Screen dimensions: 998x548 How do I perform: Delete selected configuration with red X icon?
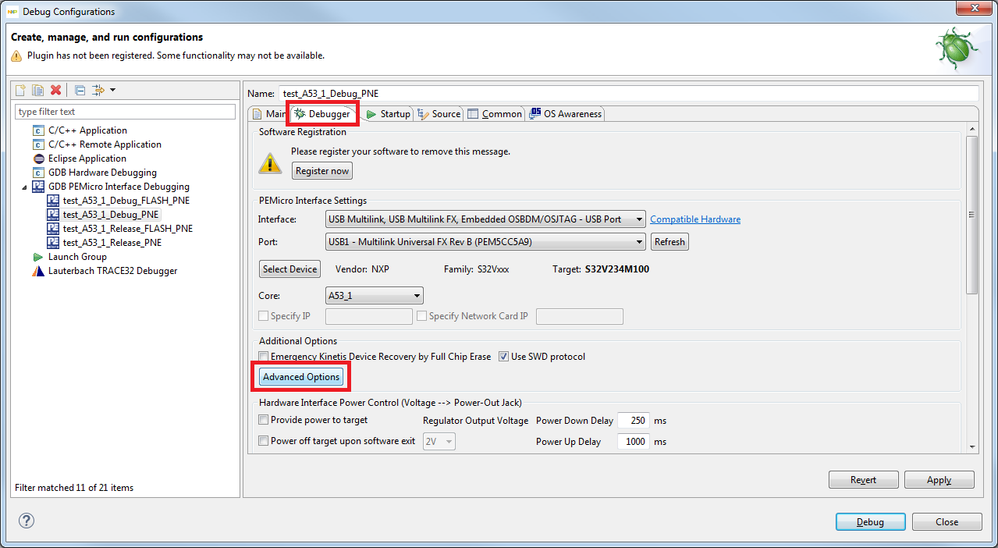(56, 90)
